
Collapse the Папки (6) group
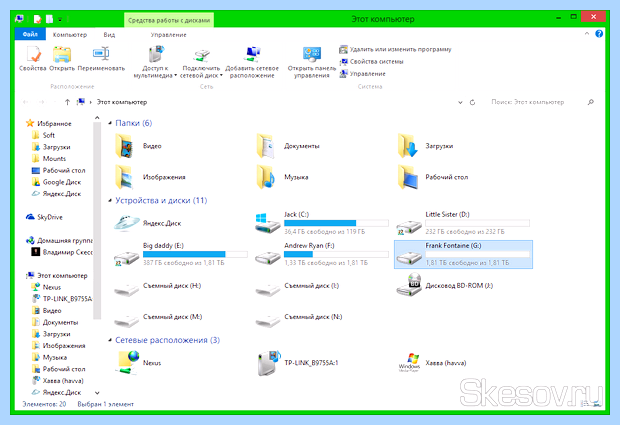pyautogui.click(x=110, y=123)
